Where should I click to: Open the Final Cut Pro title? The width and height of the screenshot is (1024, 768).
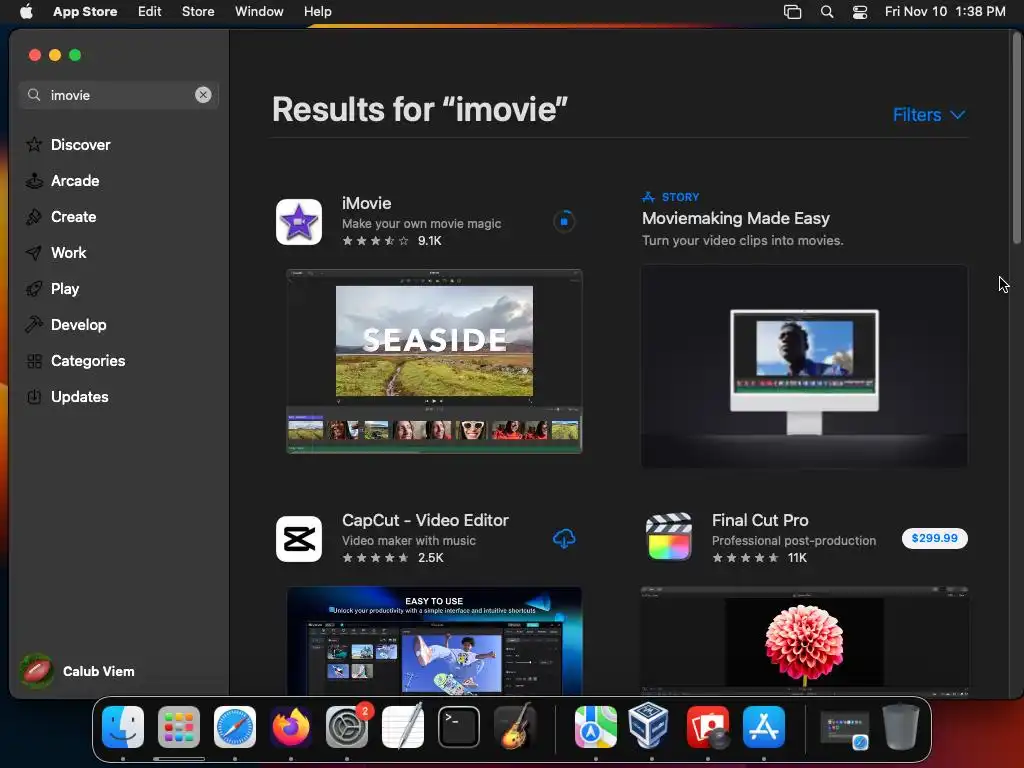coord(760,520)
